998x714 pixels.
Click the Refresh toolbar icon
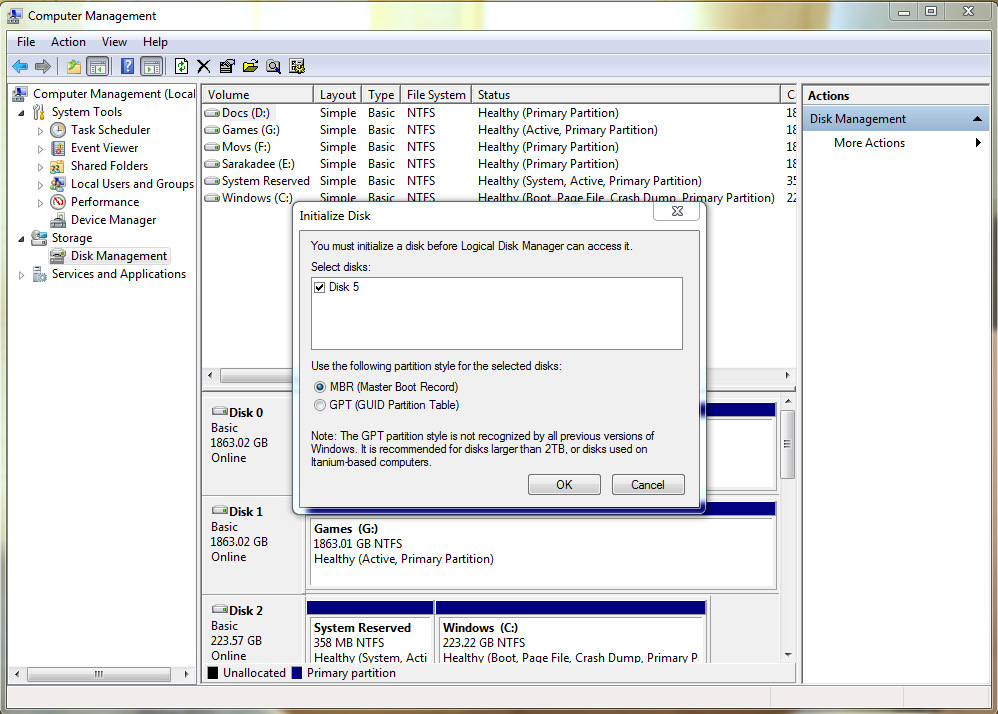click(x=181, y=66)
